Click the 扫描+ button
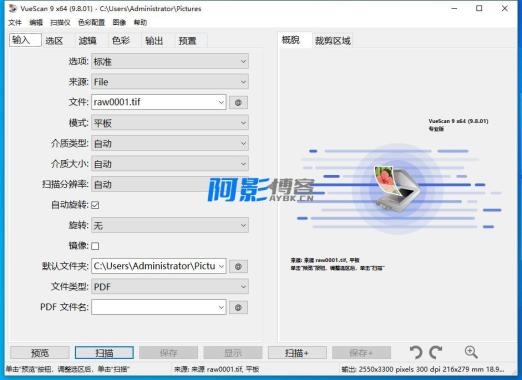The image size is (522, 380). pos(297,353)
